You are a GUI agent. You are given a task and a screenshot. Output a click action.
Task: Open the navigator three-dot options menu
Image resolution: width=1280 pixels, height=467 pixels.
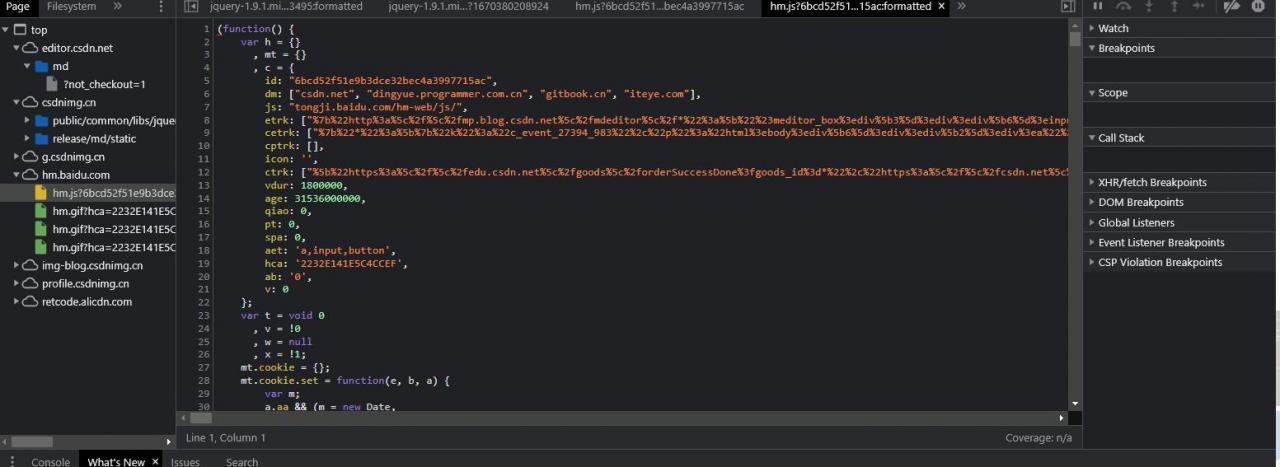(x=162, y=7)
